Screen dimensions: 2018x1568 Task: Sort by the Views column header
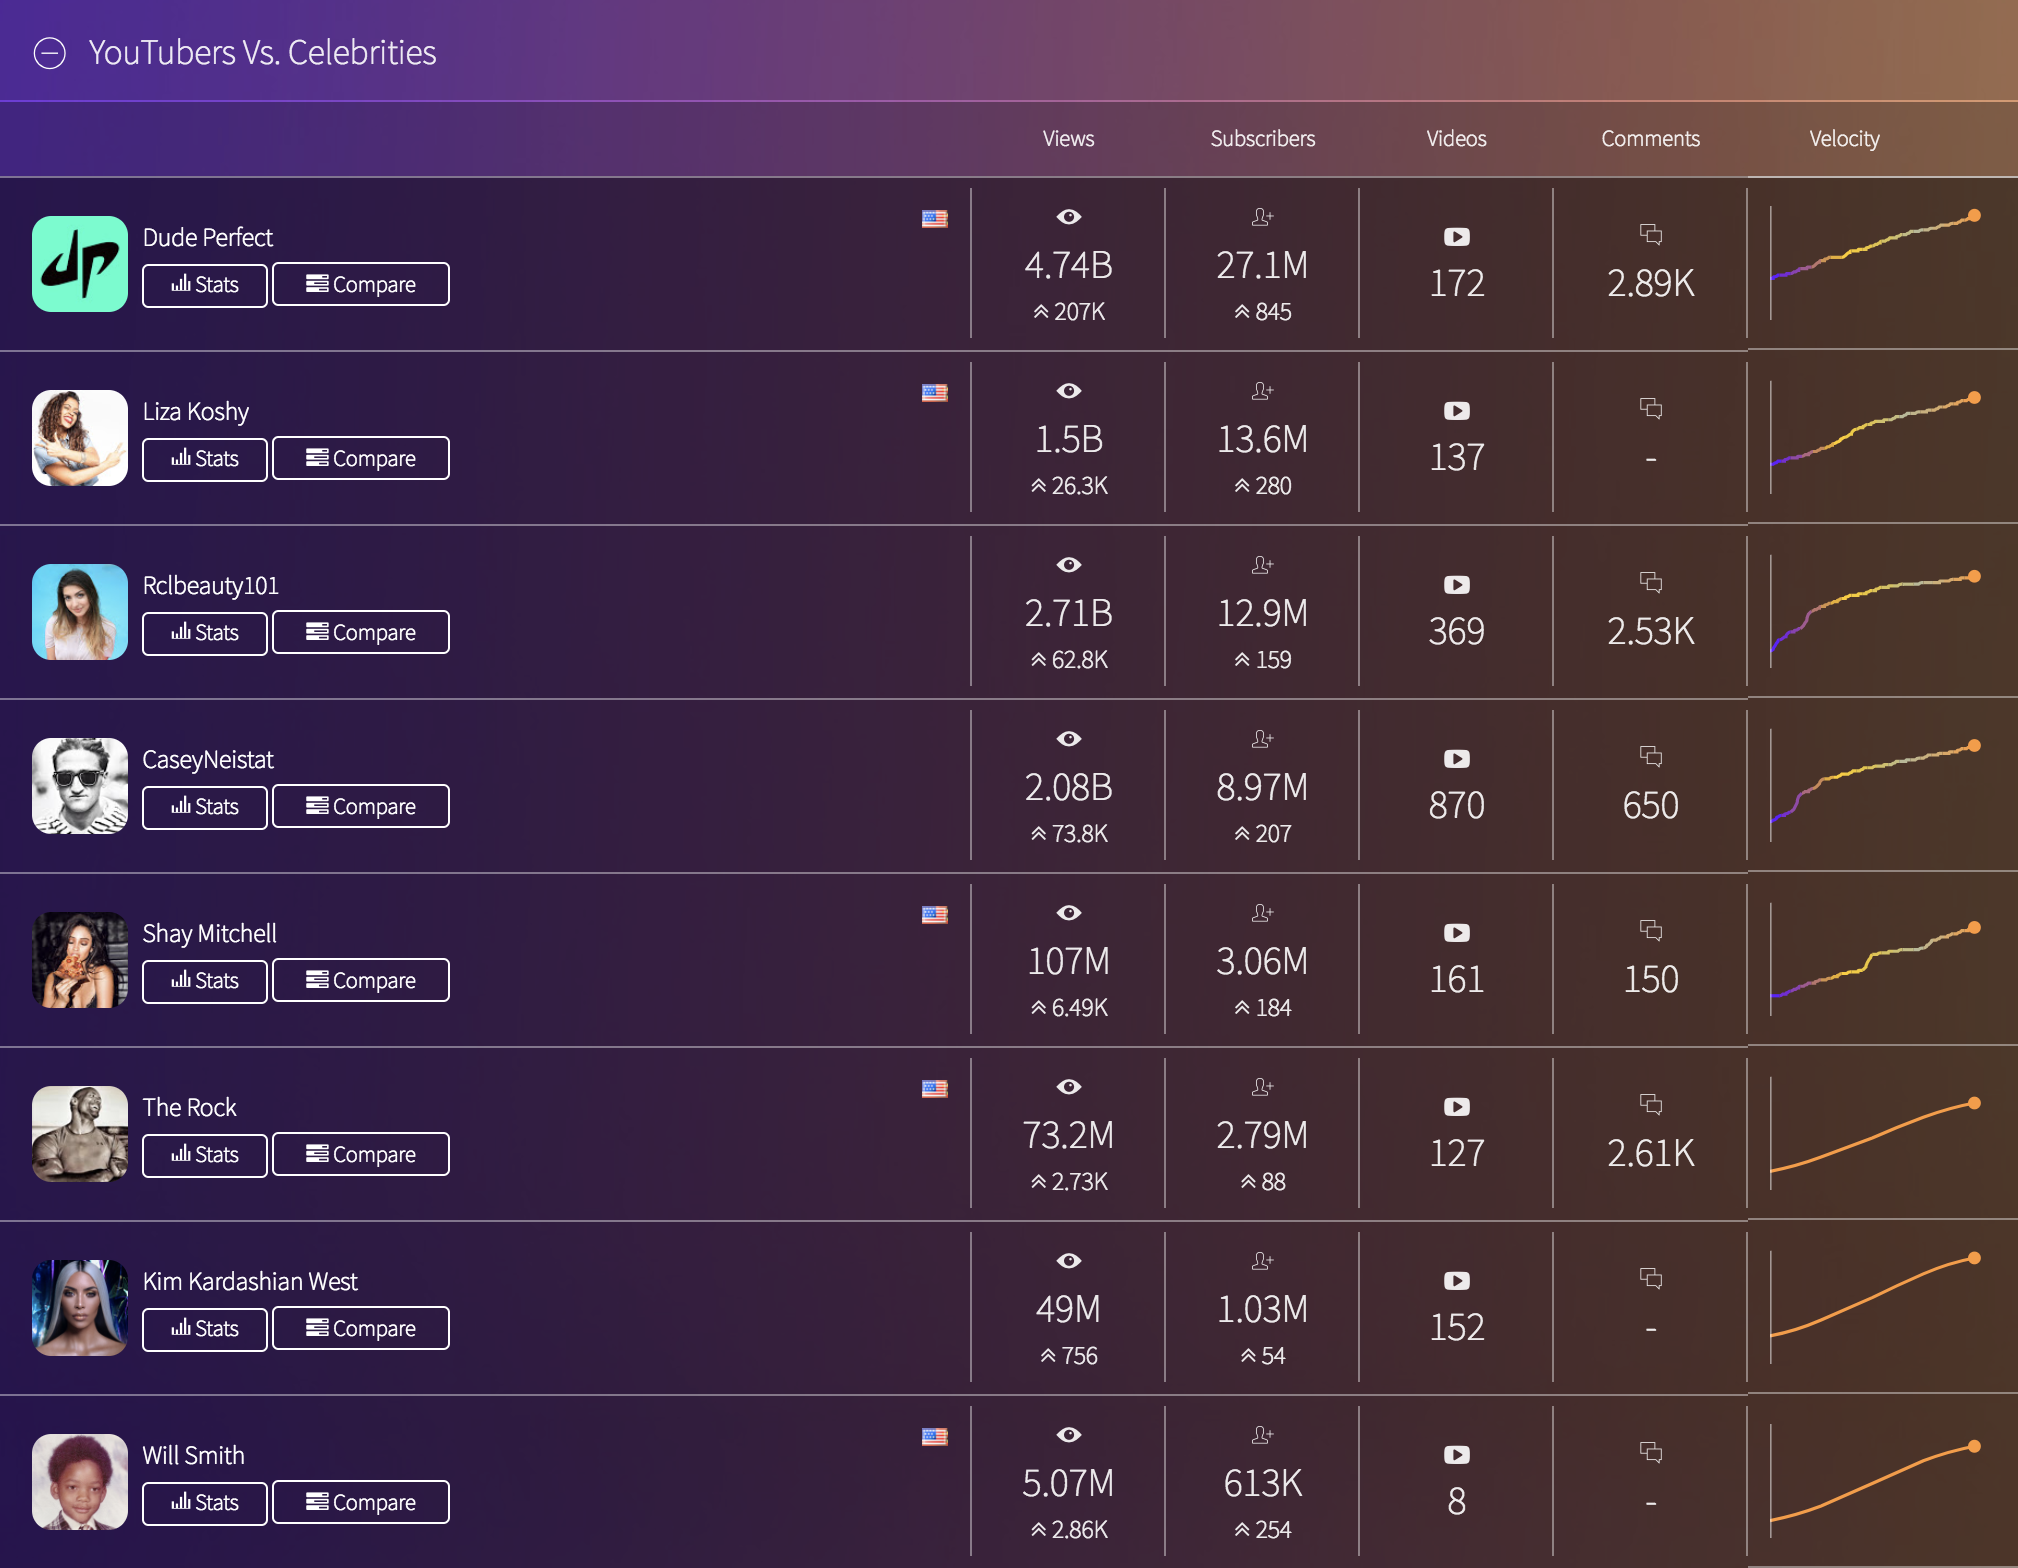pyautogui.click(x=1068, y=139)
